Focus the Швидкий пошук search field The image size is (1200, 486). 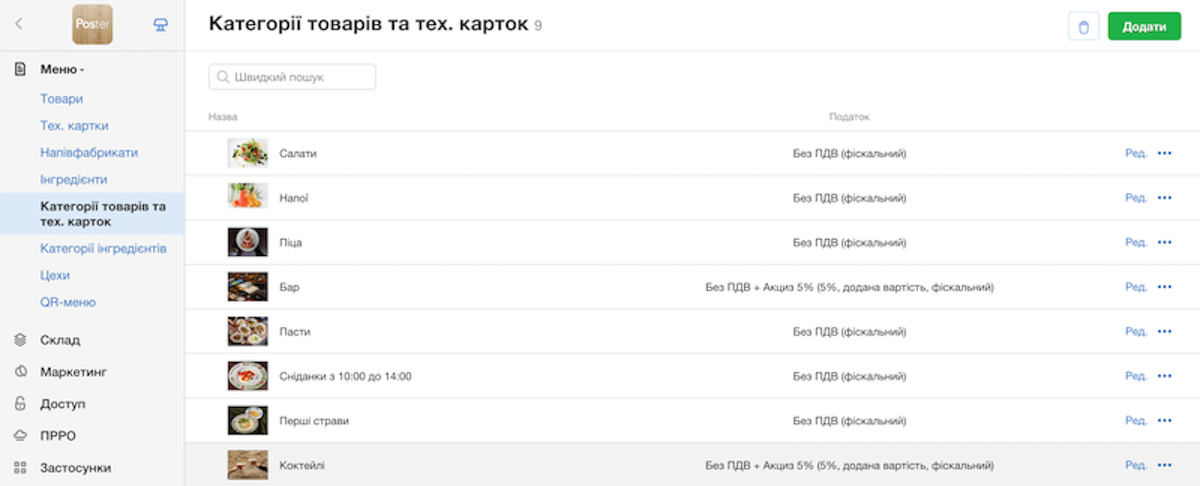[x=292, y=77]
